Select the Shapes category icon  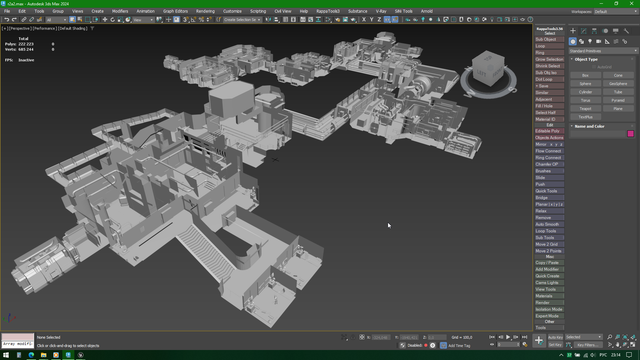581,41
